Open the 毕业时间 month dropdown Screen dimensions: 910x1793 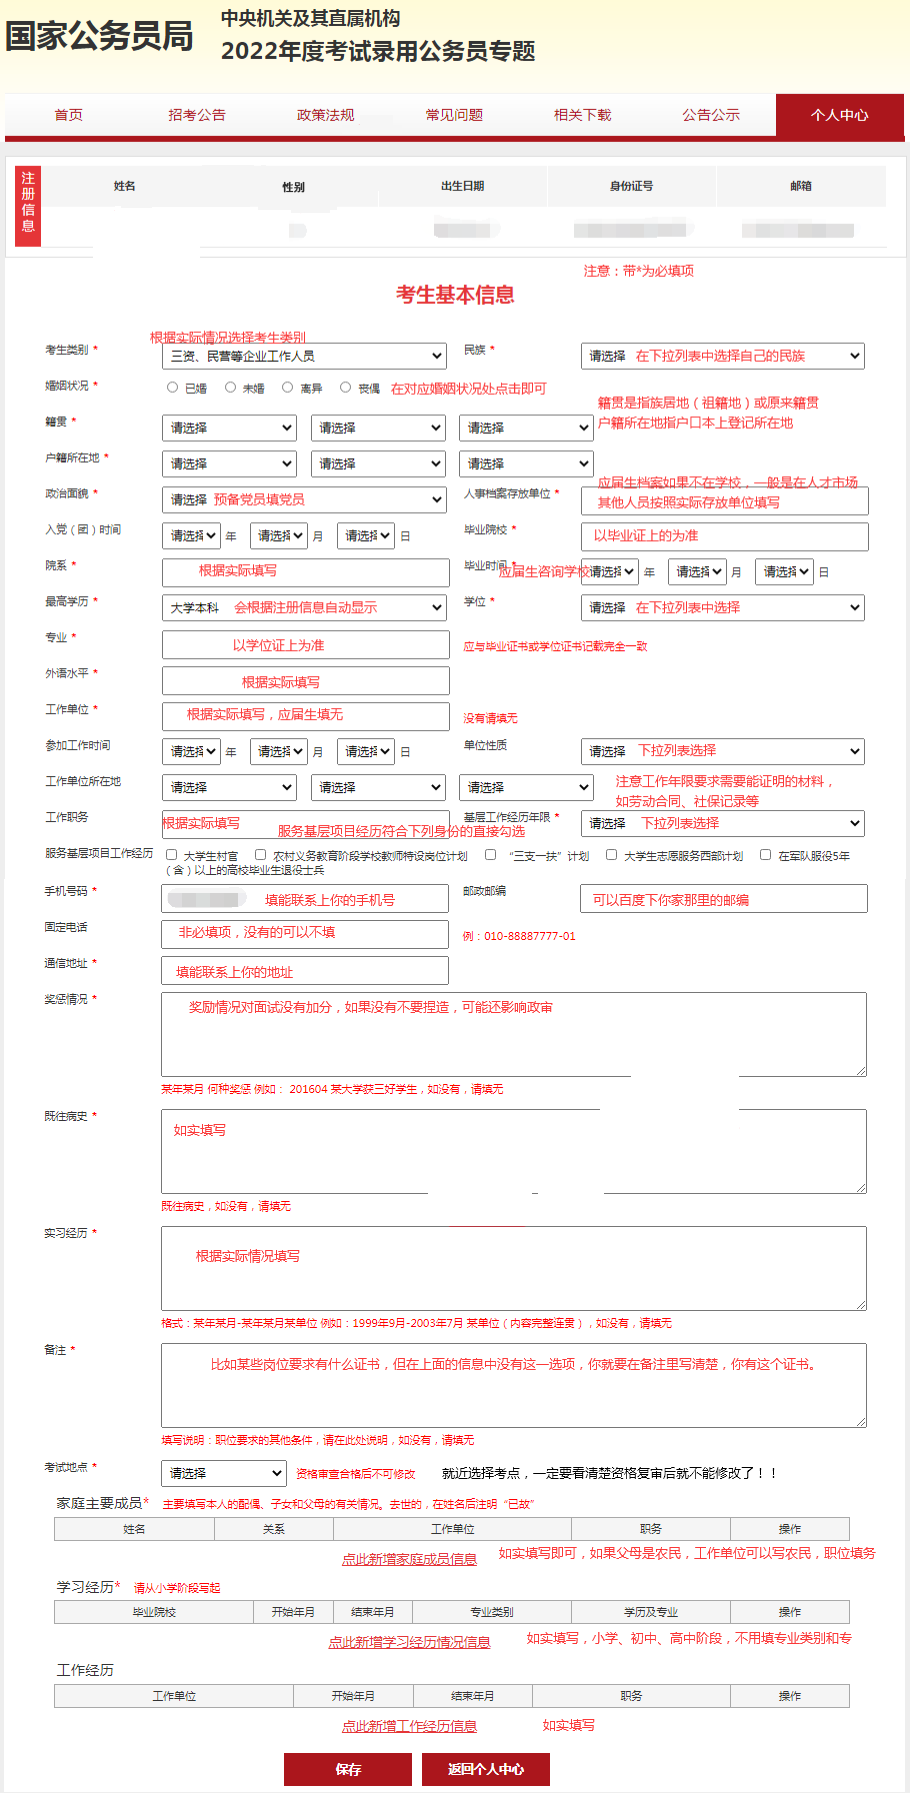coord(697,572)
